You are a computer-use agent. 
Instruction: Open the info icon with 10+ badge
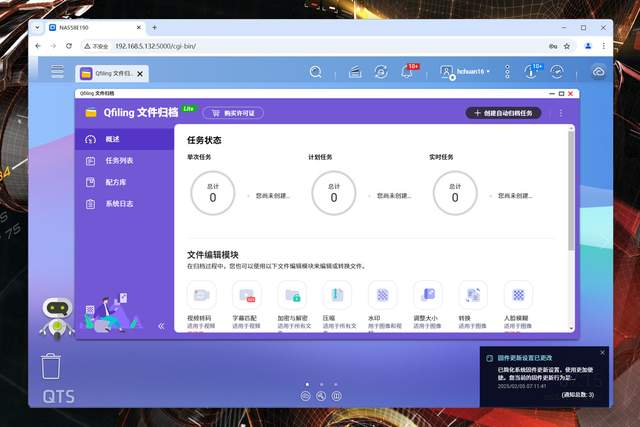pyautogui.click(x=532, y=71)
